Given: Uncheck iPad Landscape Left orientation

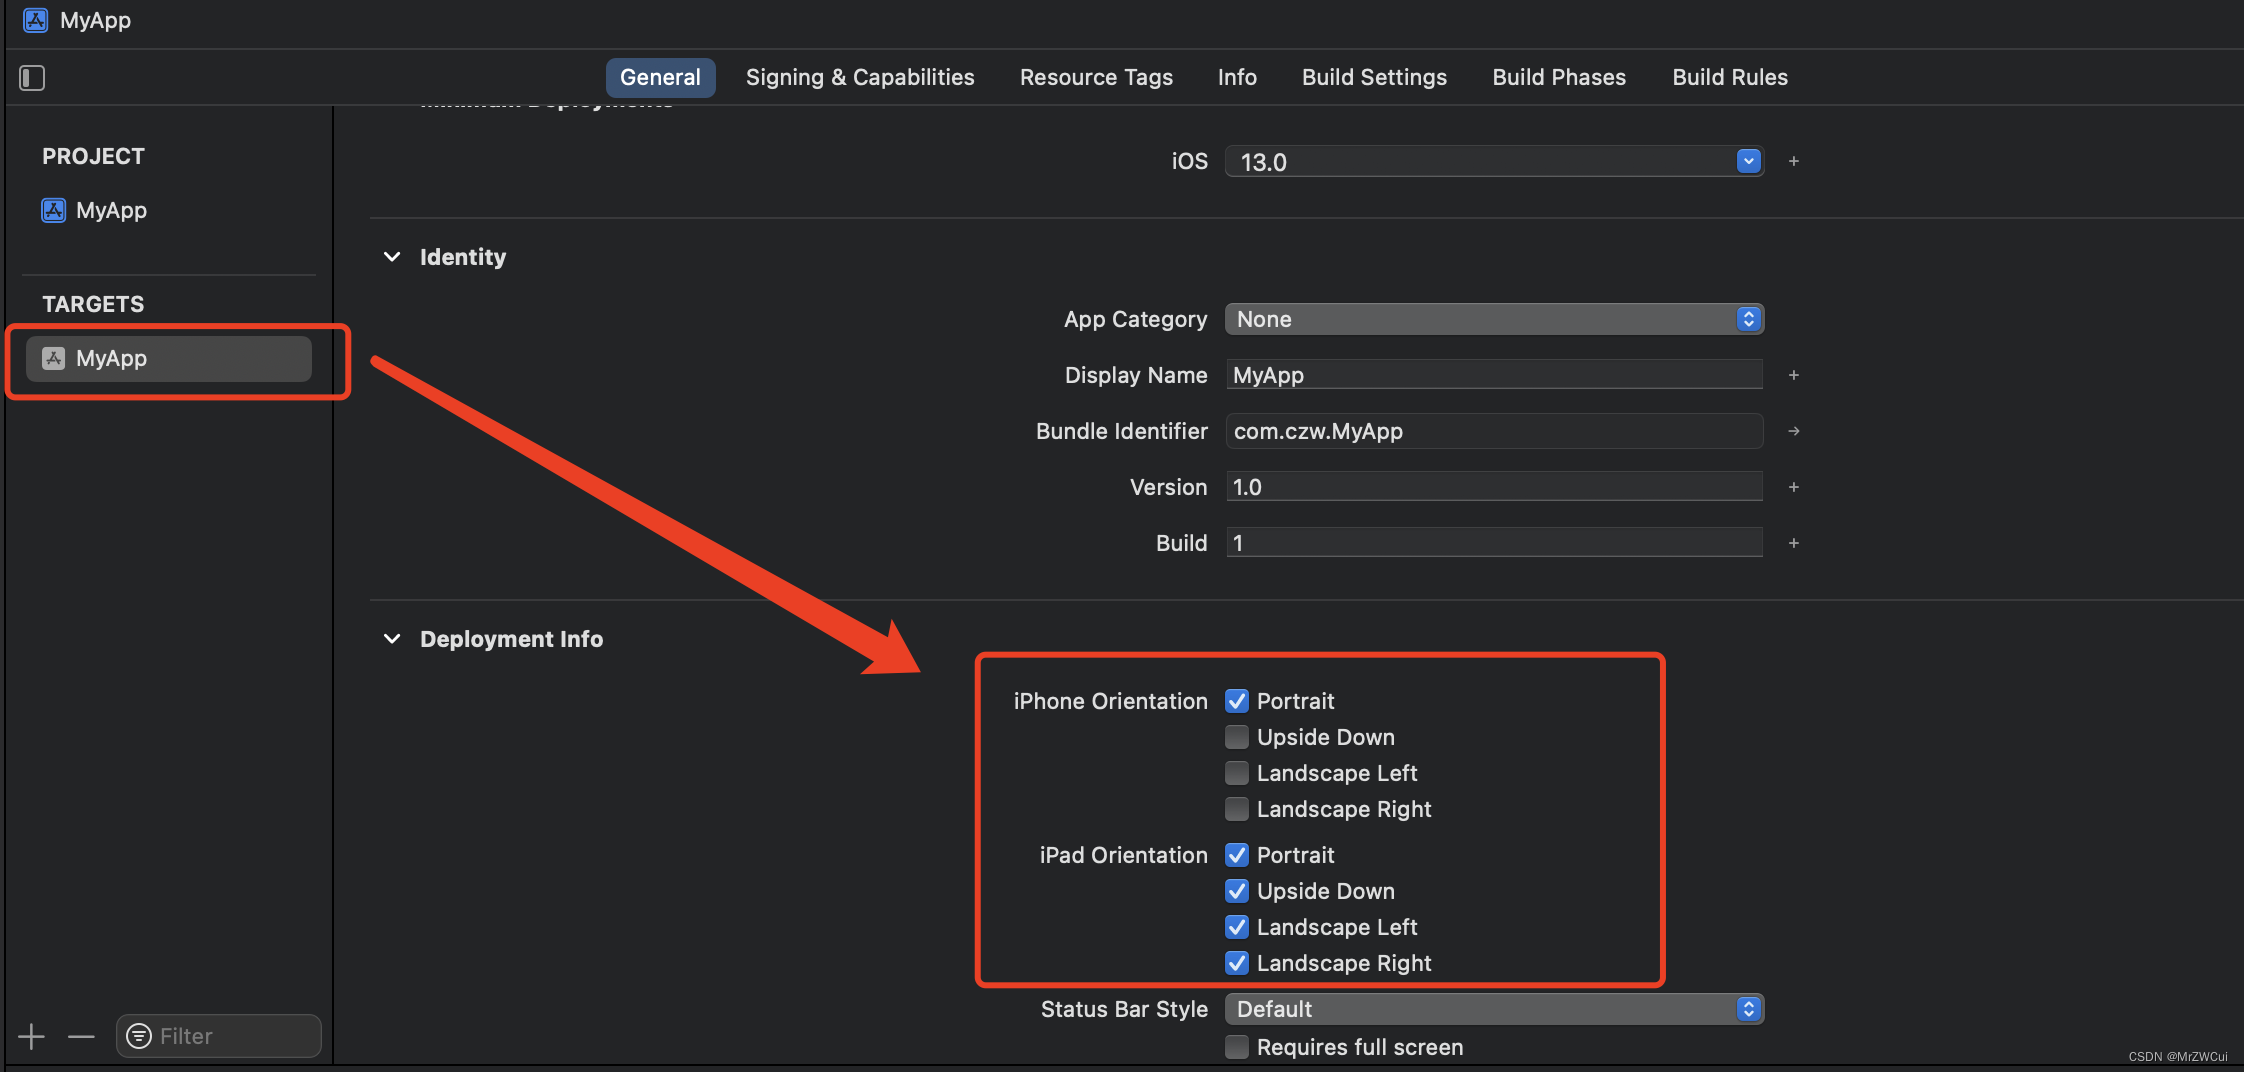Looking at the screenshot, I should coord(1237,927).
